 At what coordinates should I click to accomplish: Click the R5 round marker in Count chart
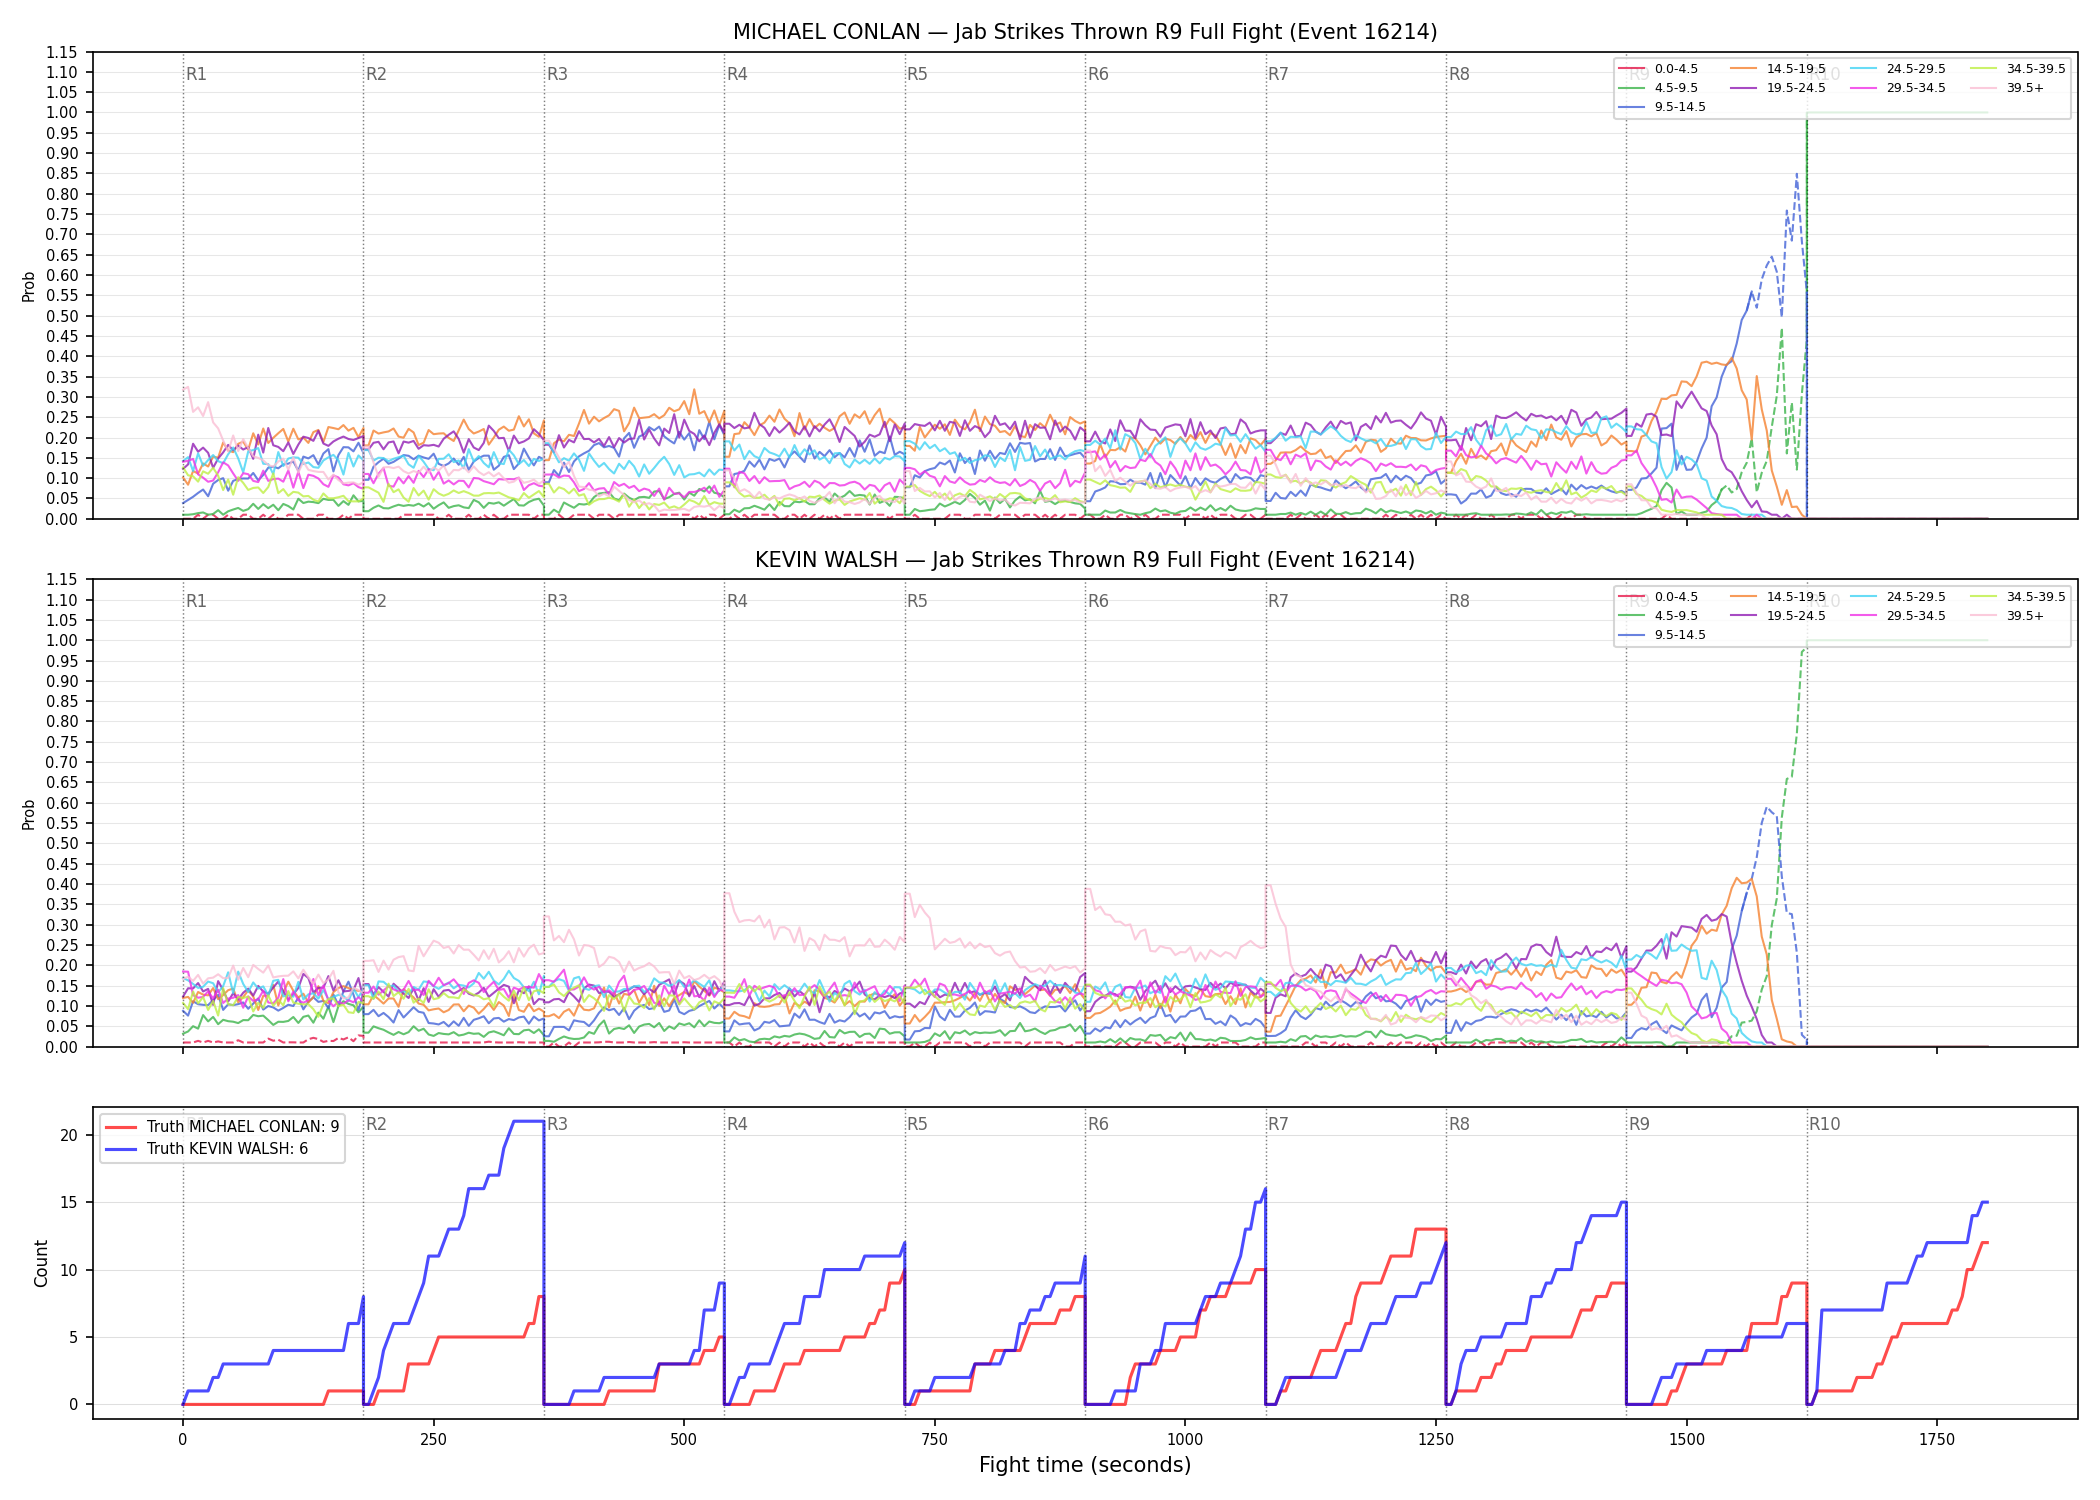[917, 1124]
